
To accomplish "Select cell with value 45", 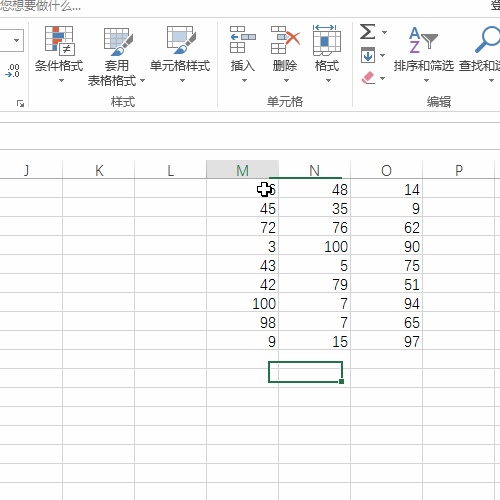I will point(242,208).
